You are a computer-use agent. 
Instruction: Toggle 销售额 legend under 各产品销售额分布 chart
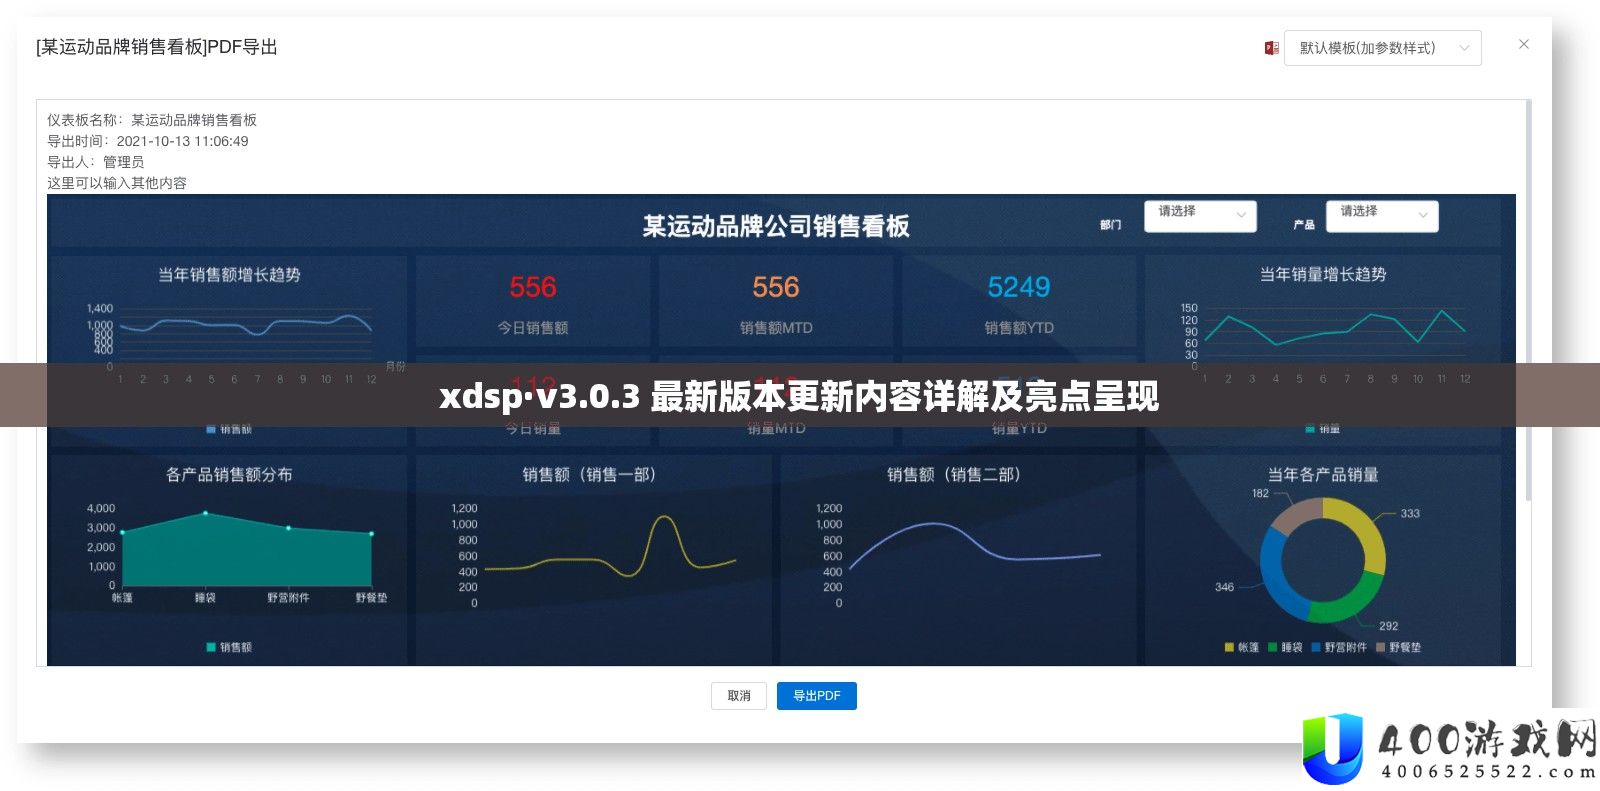tap(229, 648)
